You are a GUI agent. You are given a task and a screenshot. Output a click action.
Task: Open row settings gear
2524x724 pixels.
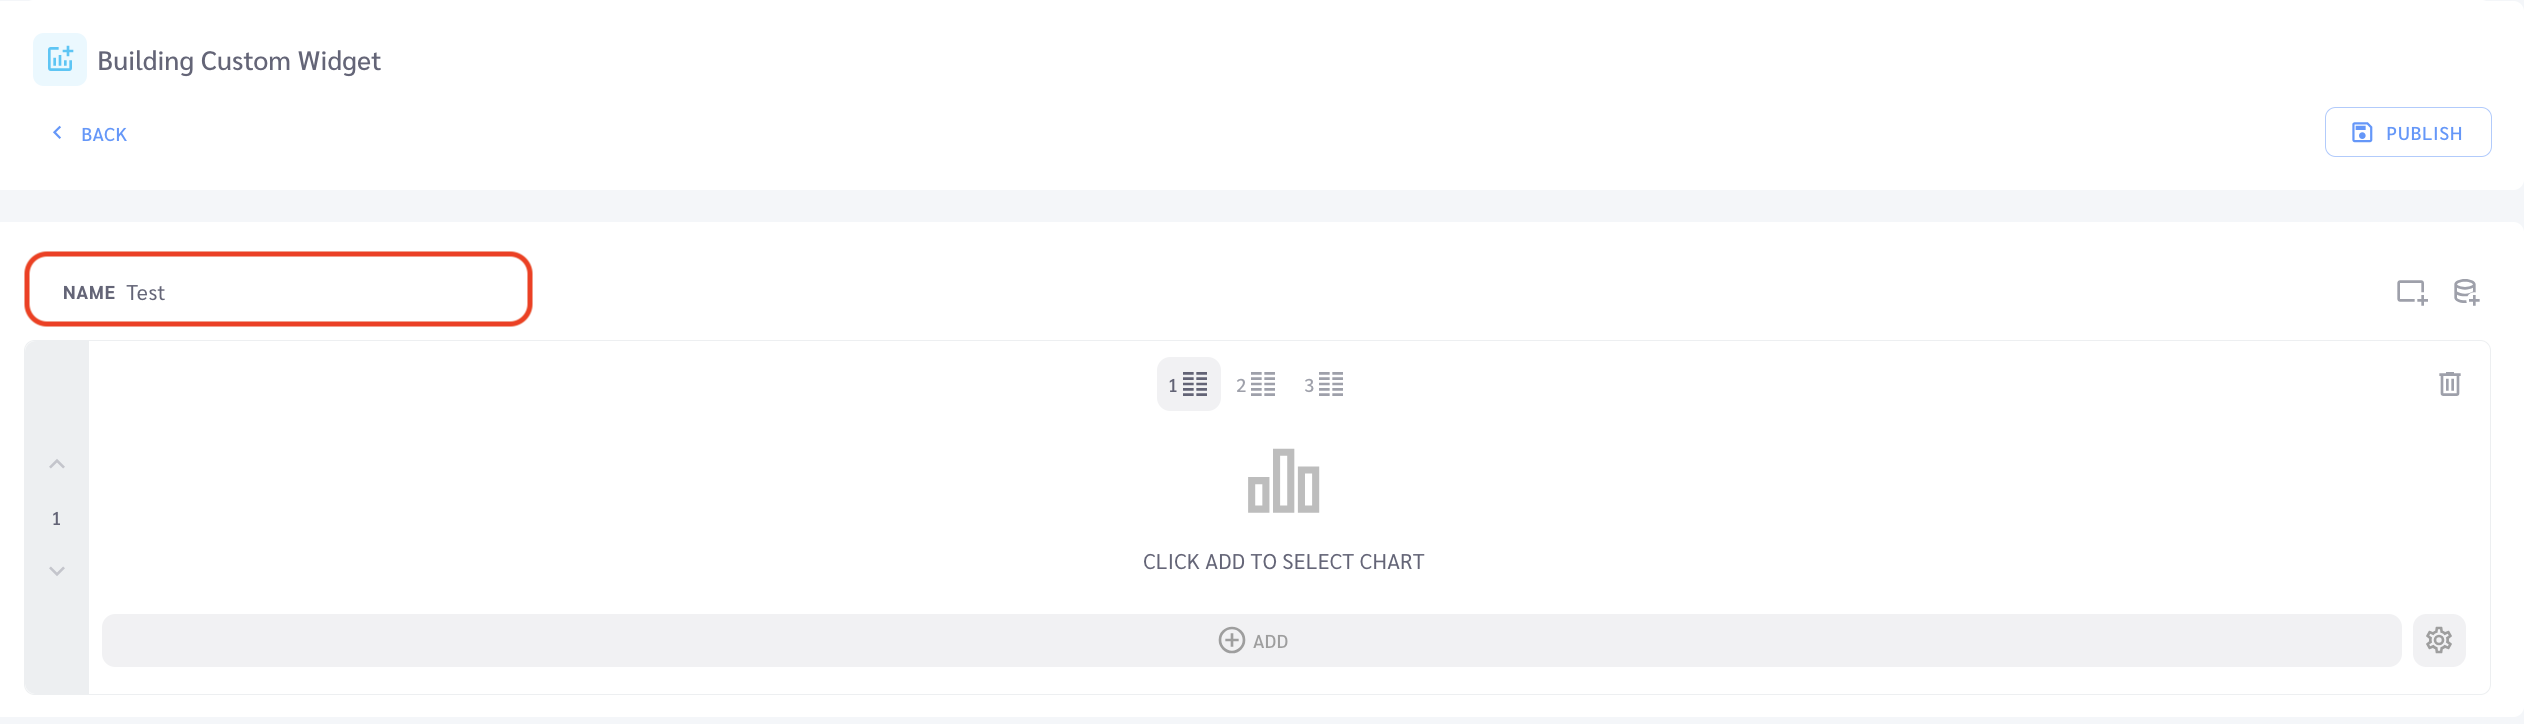(x=2438, y=640)
